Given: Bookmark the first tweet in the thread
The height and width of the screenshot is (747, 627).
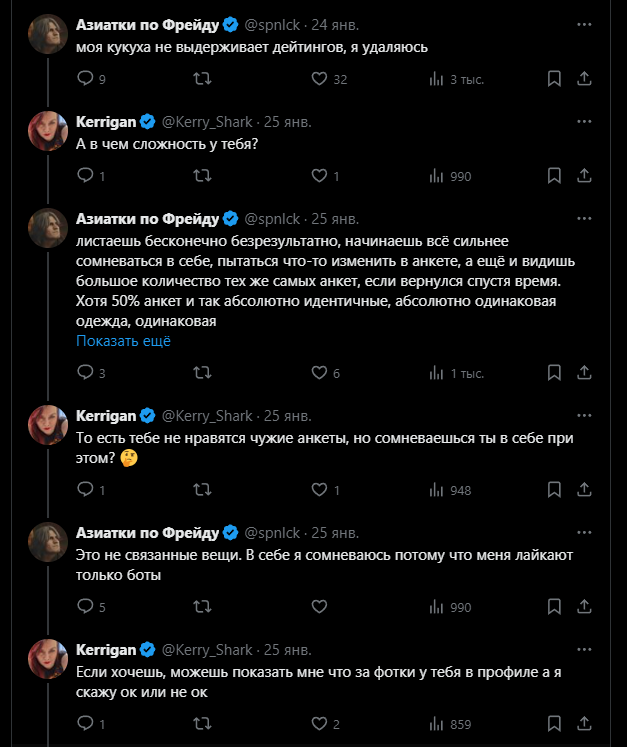Looking at the screenshot, I should coord(554,79).
